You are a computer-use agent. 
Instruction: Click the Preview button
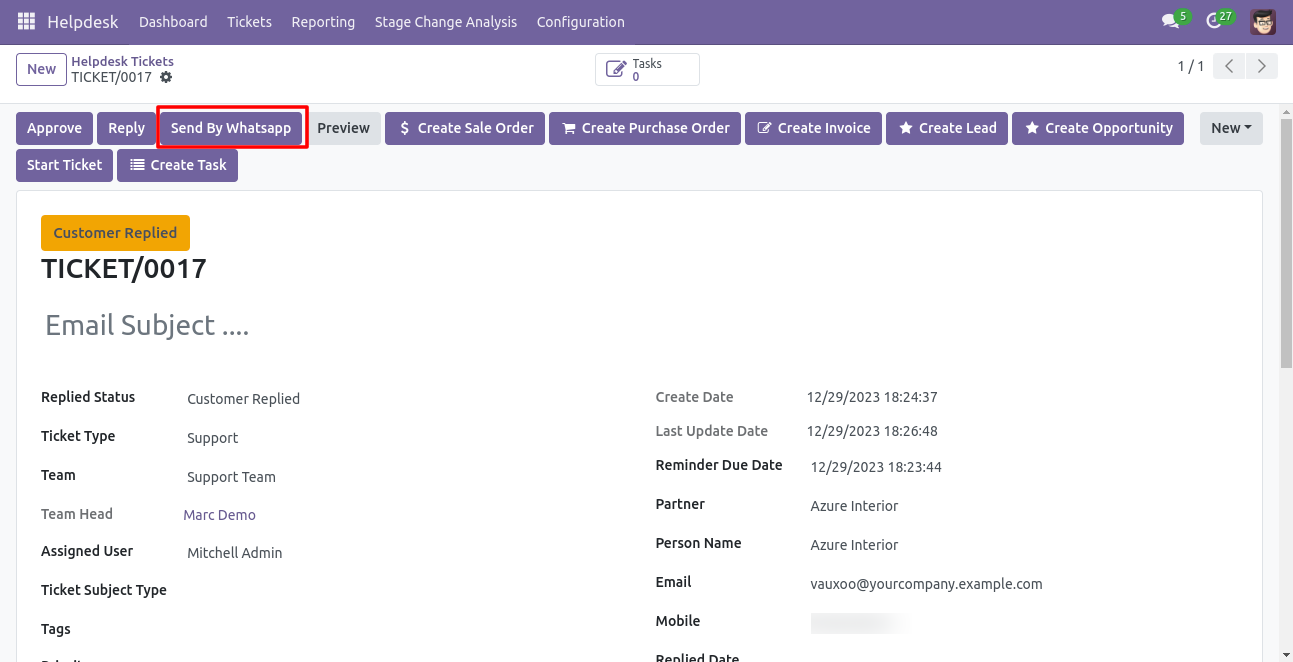343,128
